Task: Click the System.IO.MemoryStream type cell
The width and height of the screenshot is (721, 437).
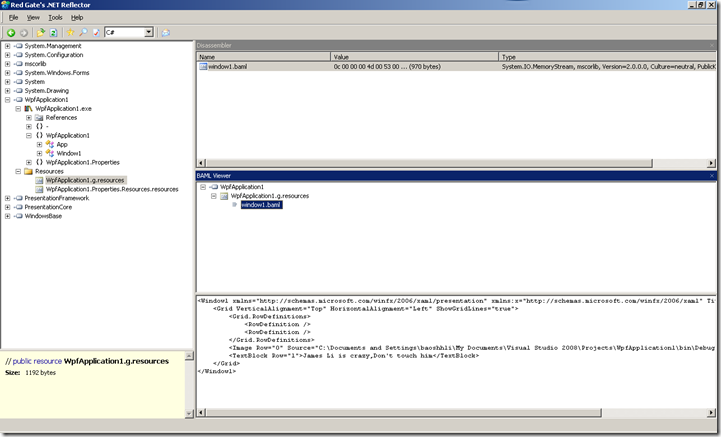Action: pos(608,67)
